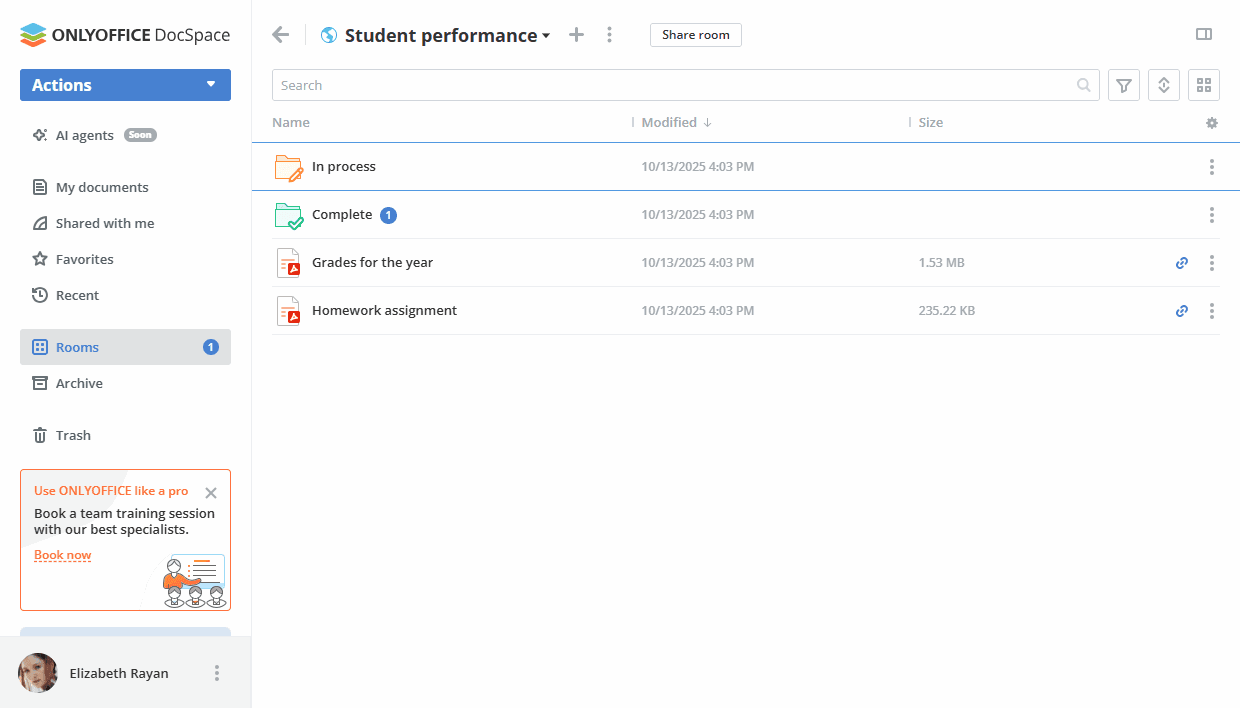This screenshot has height=708, width=1240.
Task: Click the sort order icon
Action: 1164,86
